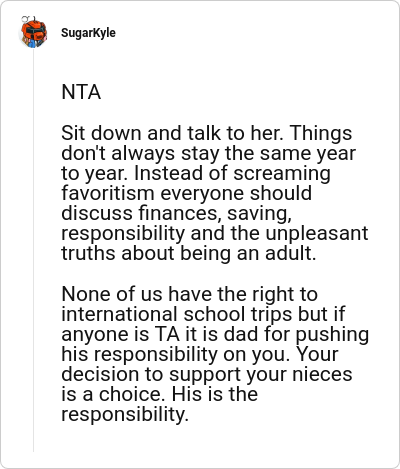Viewport: 400px width, 469px height.
Task: Open SugarKyle's avatar image
Action: [x=33, y=33]
